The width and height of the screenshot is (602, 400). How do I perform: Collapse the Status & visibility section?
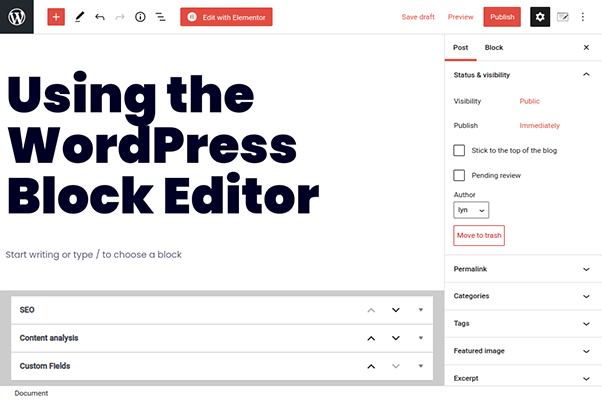pos(523,75)
